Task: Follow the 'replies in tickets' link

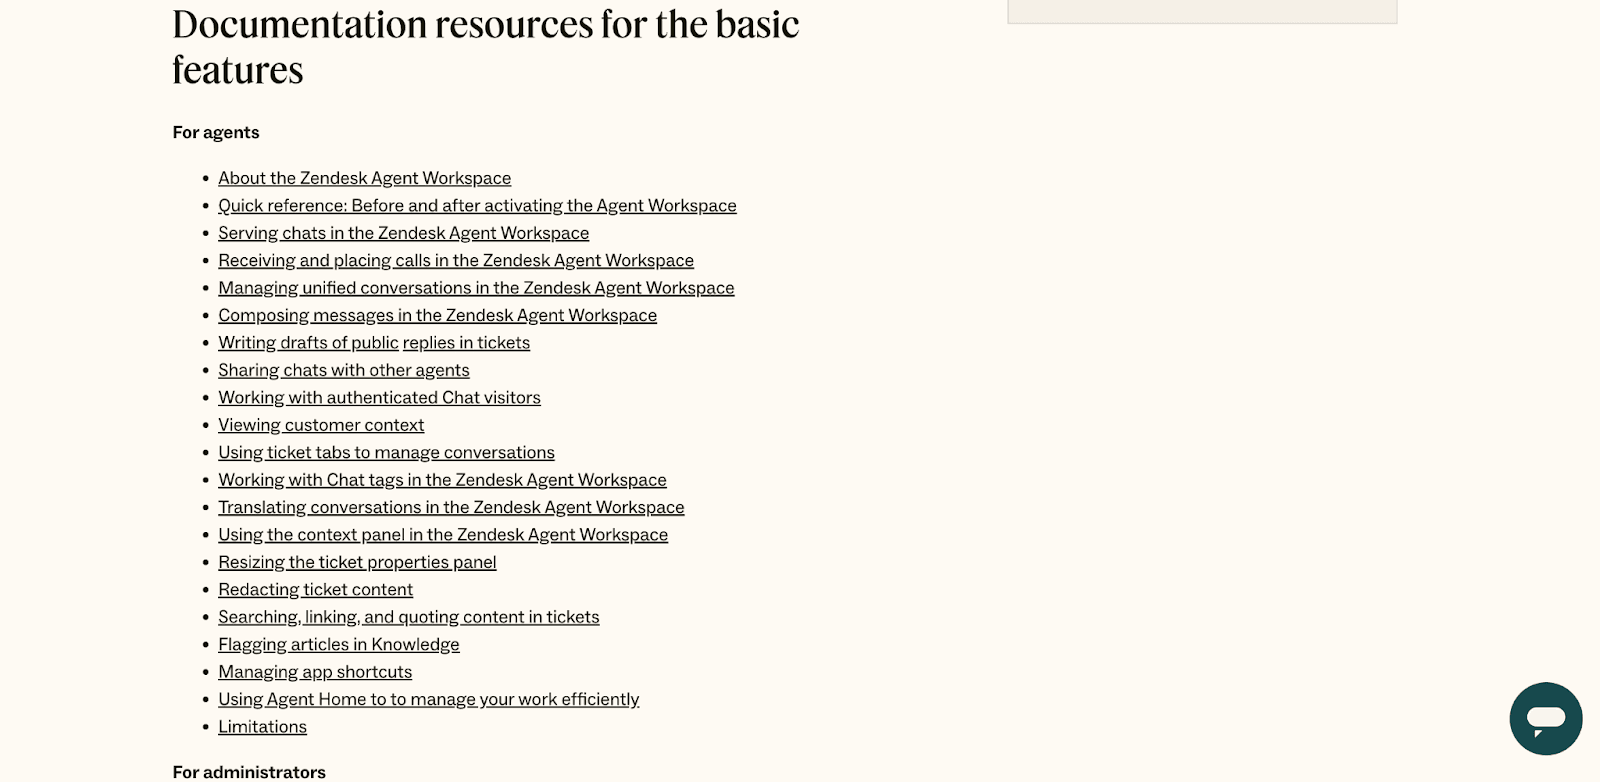Action: pos(466,343)
